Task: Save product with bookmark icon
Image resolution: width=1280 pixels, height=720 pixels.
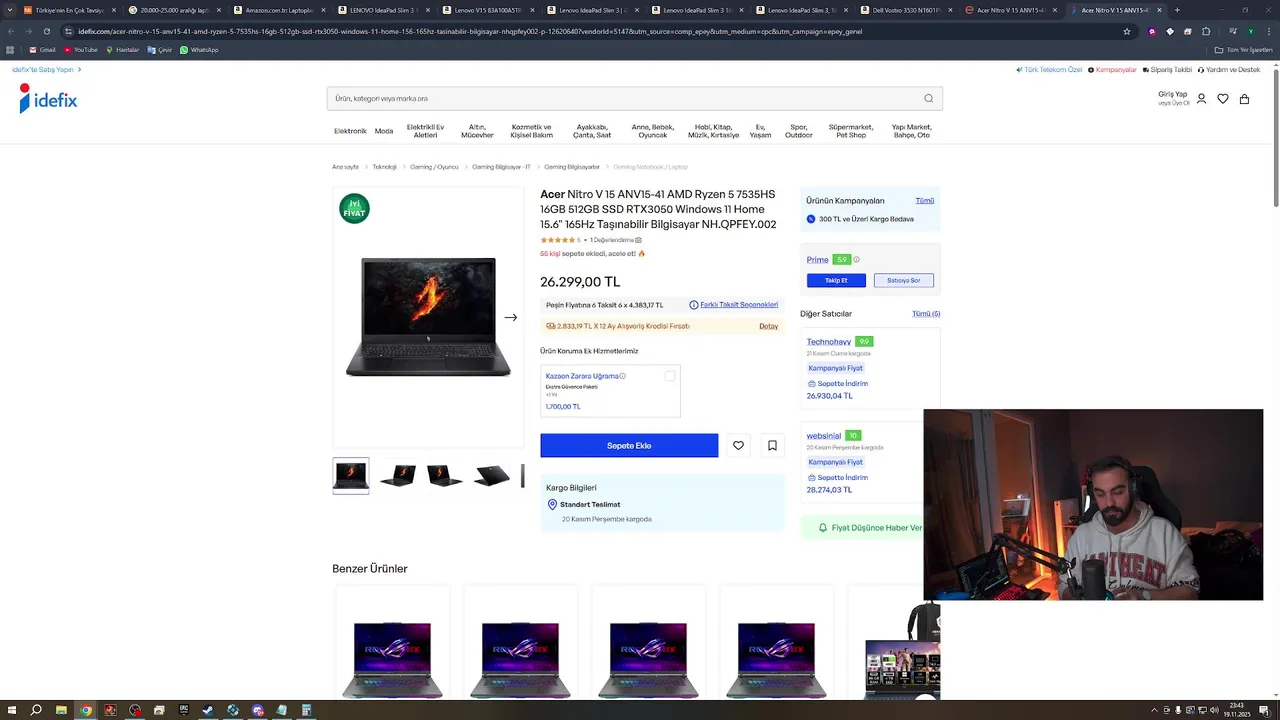Action: coord(772,446)
